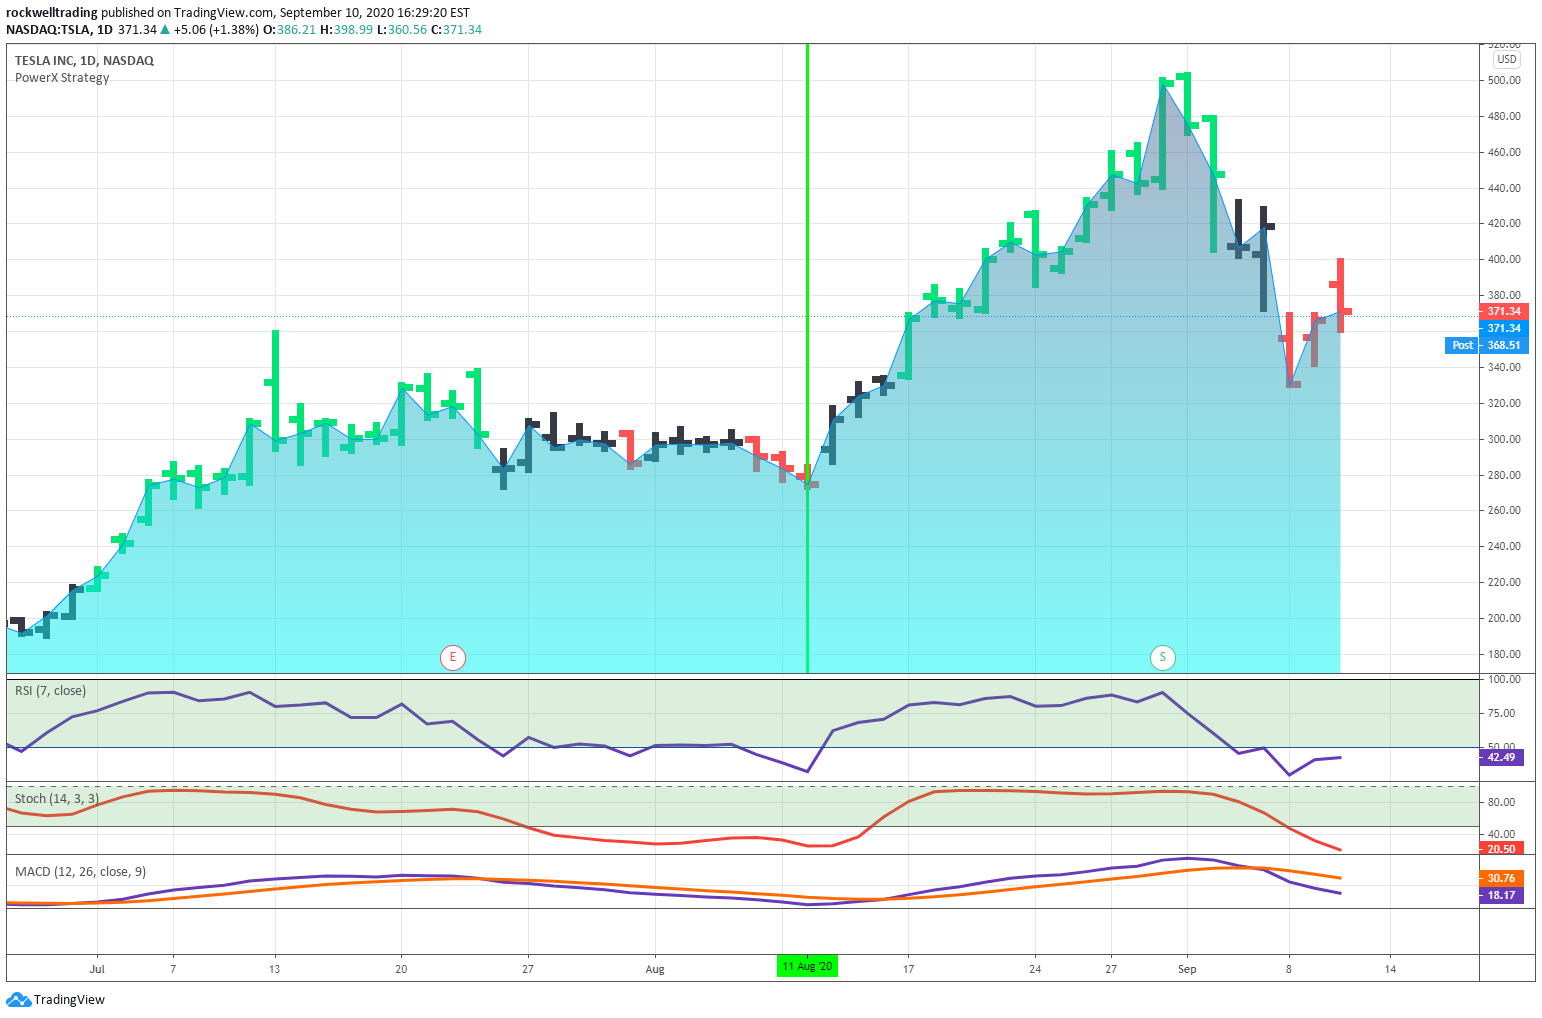Click the Post 368.51 price label
The width and height of the screenshot is (1542, 1018).
(x=1485, y=345)
